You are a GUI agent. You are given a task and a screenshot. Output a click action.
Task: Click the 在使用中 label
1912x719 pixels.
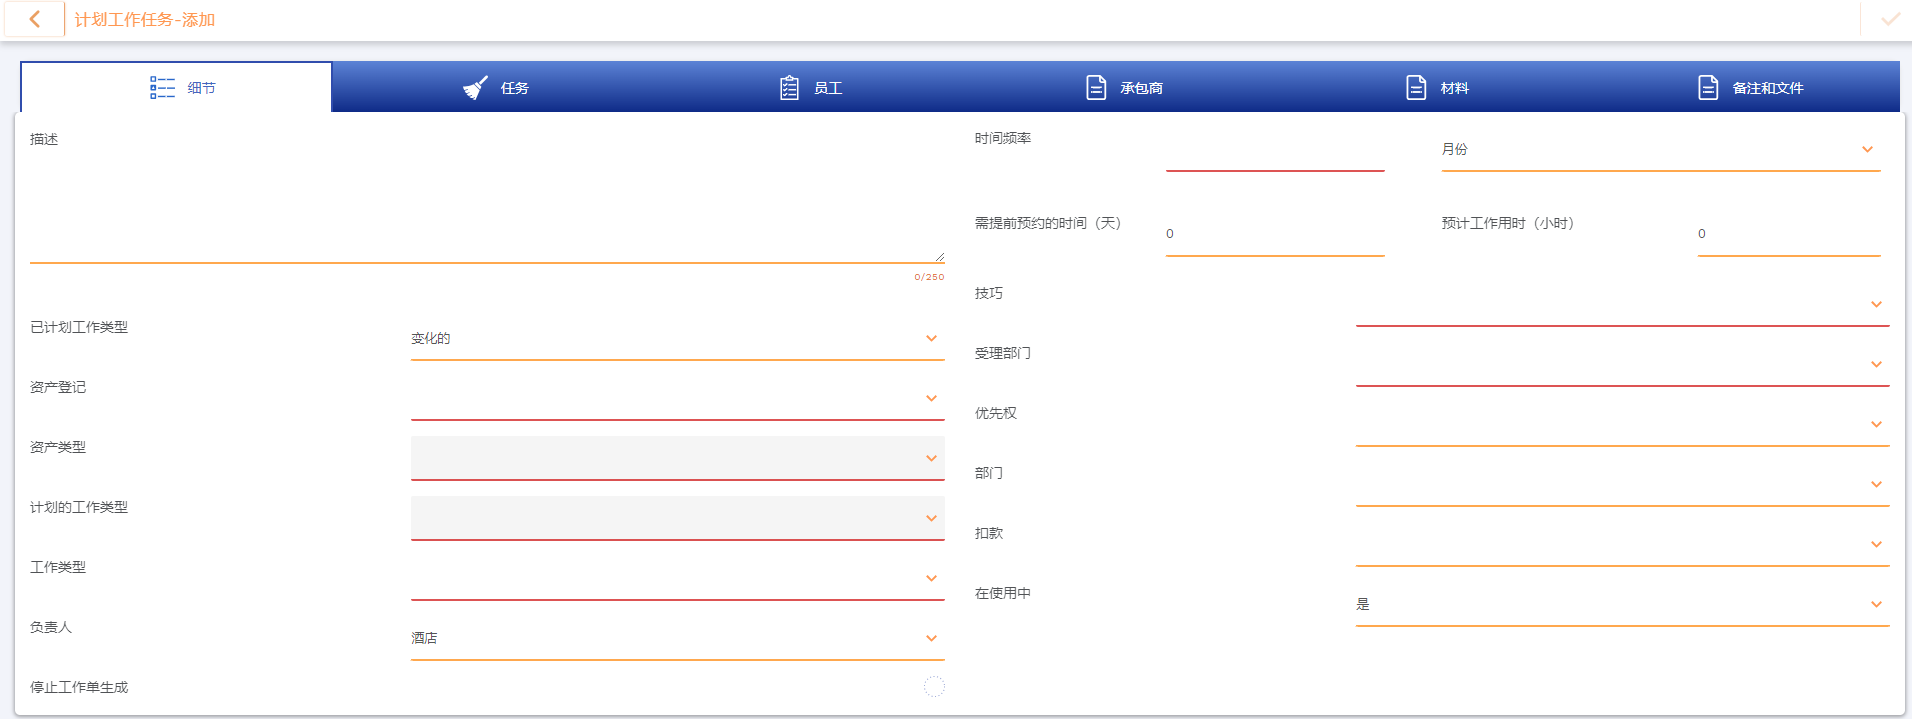(1003, 593)
